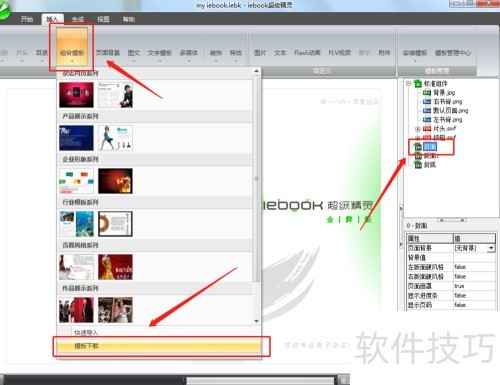Choose the white floral 页面风格系列 template
Viewport: 500px width, 385px height.
point(76,267)
